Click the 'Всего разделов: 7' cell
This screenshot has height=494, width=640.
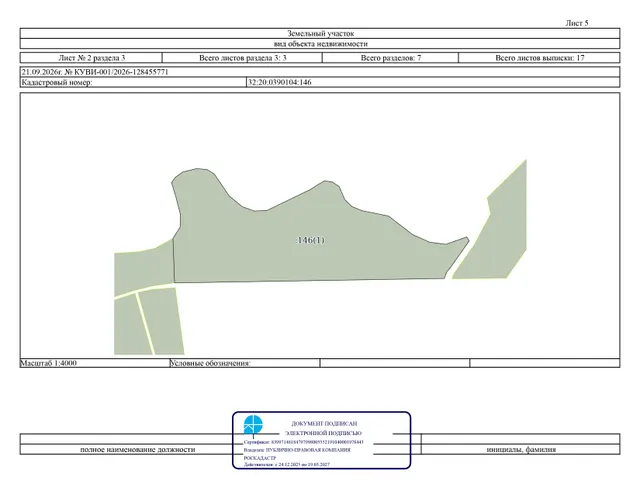[391, 58]
